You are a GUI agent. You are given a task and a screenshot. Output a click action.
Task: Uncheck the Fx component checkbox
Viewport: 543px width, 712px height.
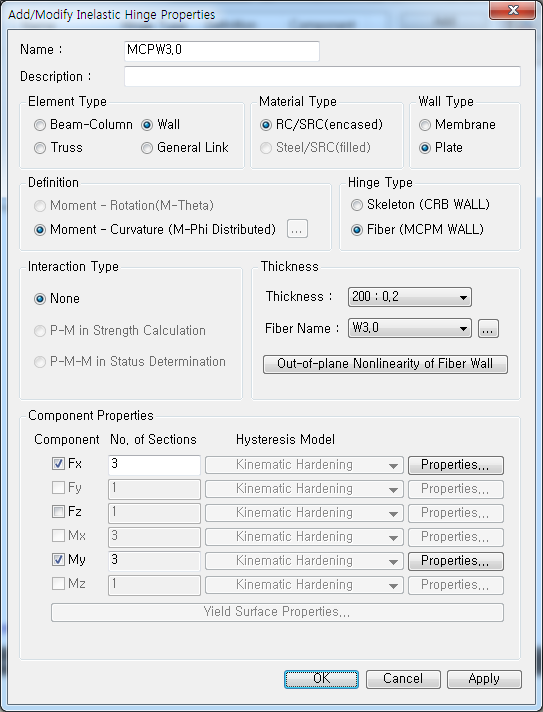[x=58, y=464]
